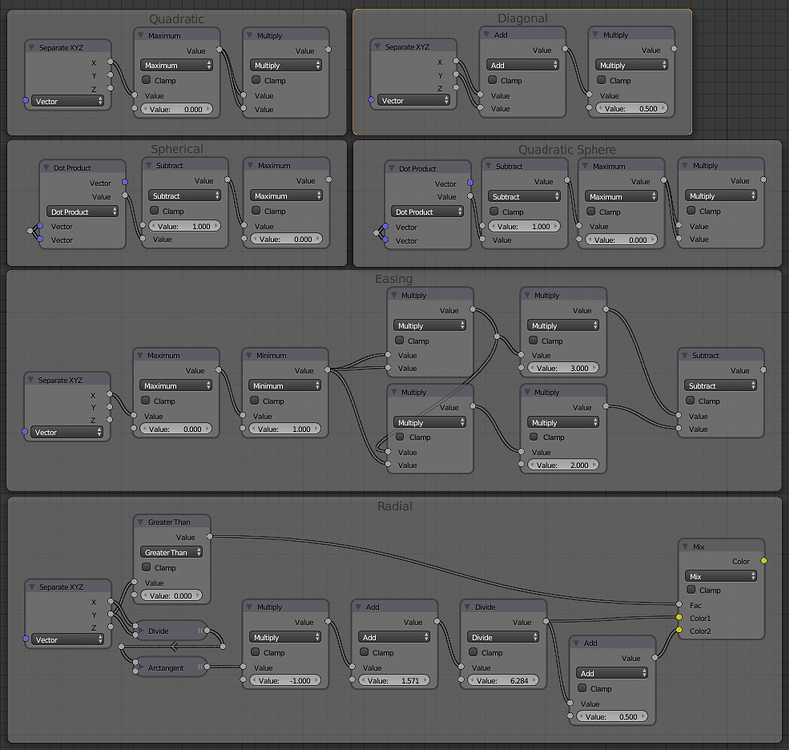789x750 pixels.
Task: Click Z output socket of Radial Separate XYZ
Action: (x=110, y=627)
